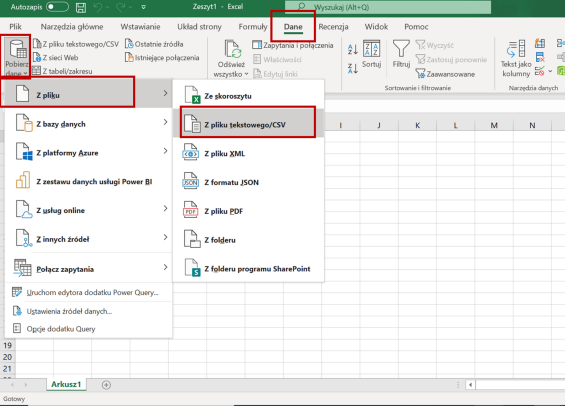Click Edytuj linki button

pos(276,74)
